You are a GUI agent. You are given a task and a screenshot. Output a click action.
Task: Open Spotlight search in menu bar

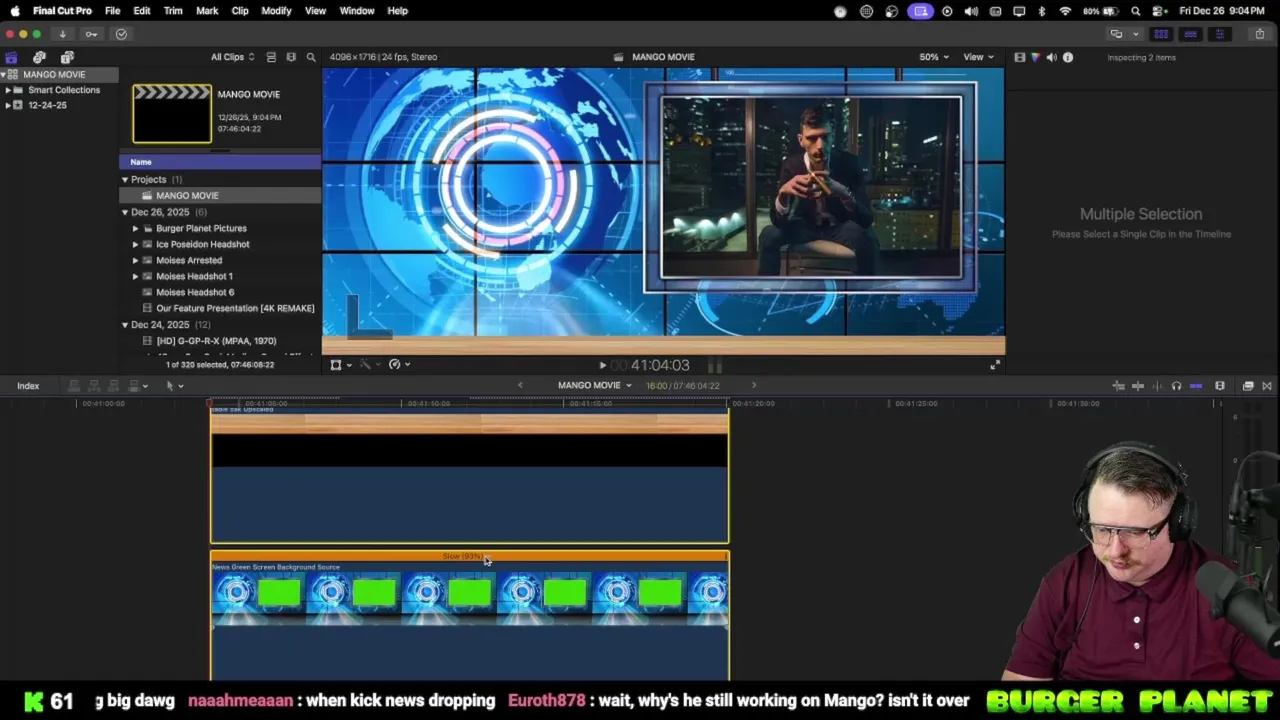(1138, 11)
